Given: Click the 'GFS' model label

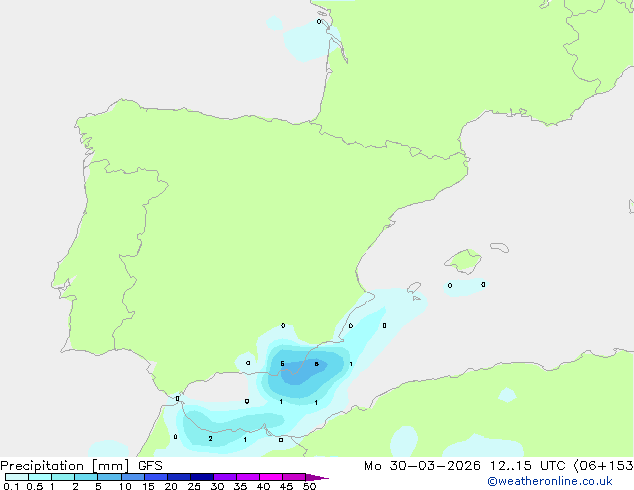Looking at the screenshot, I should [x=150, y=466].
